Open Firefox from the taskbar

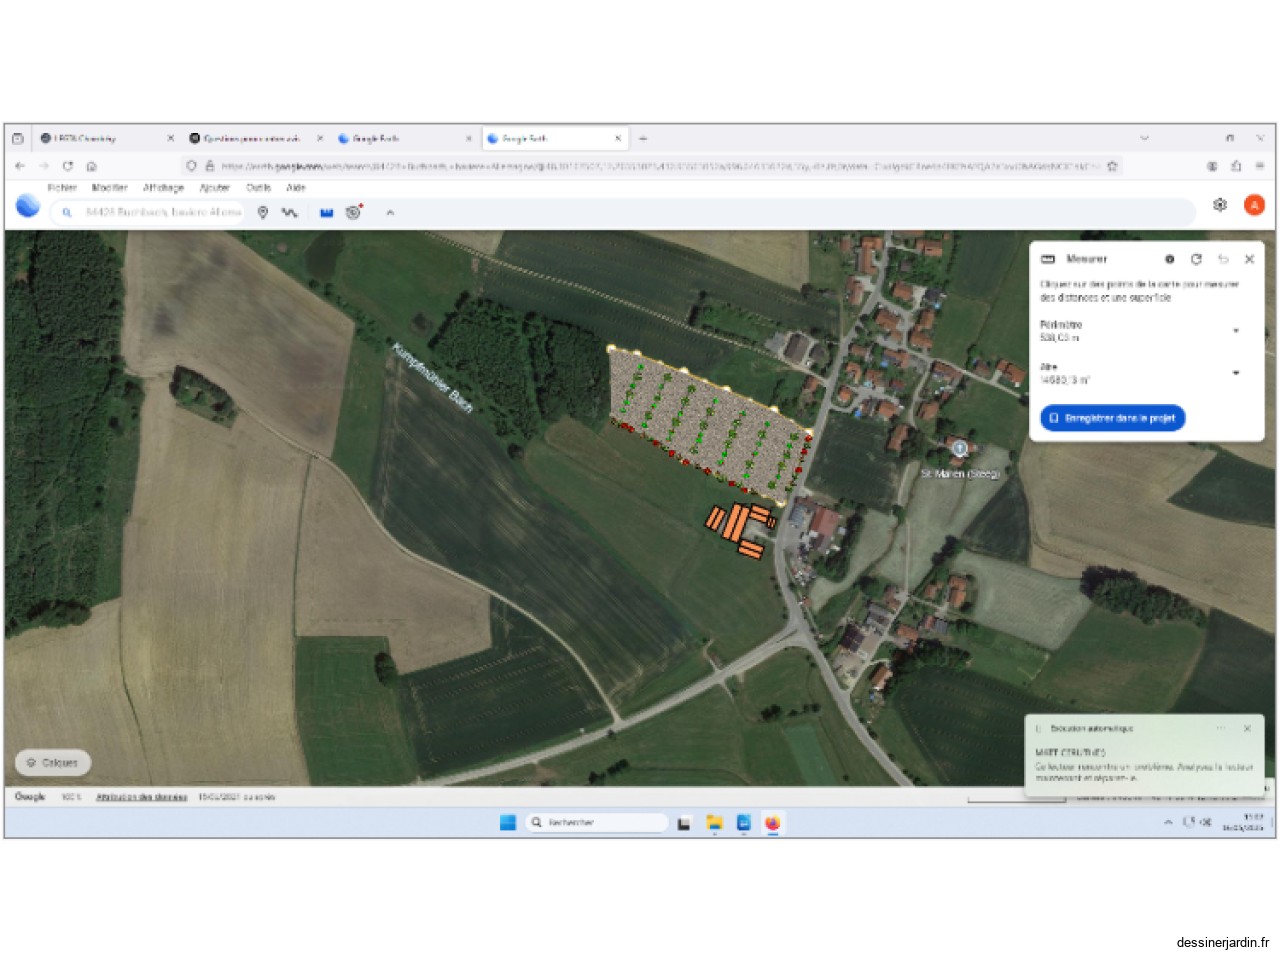click(772, 822)
